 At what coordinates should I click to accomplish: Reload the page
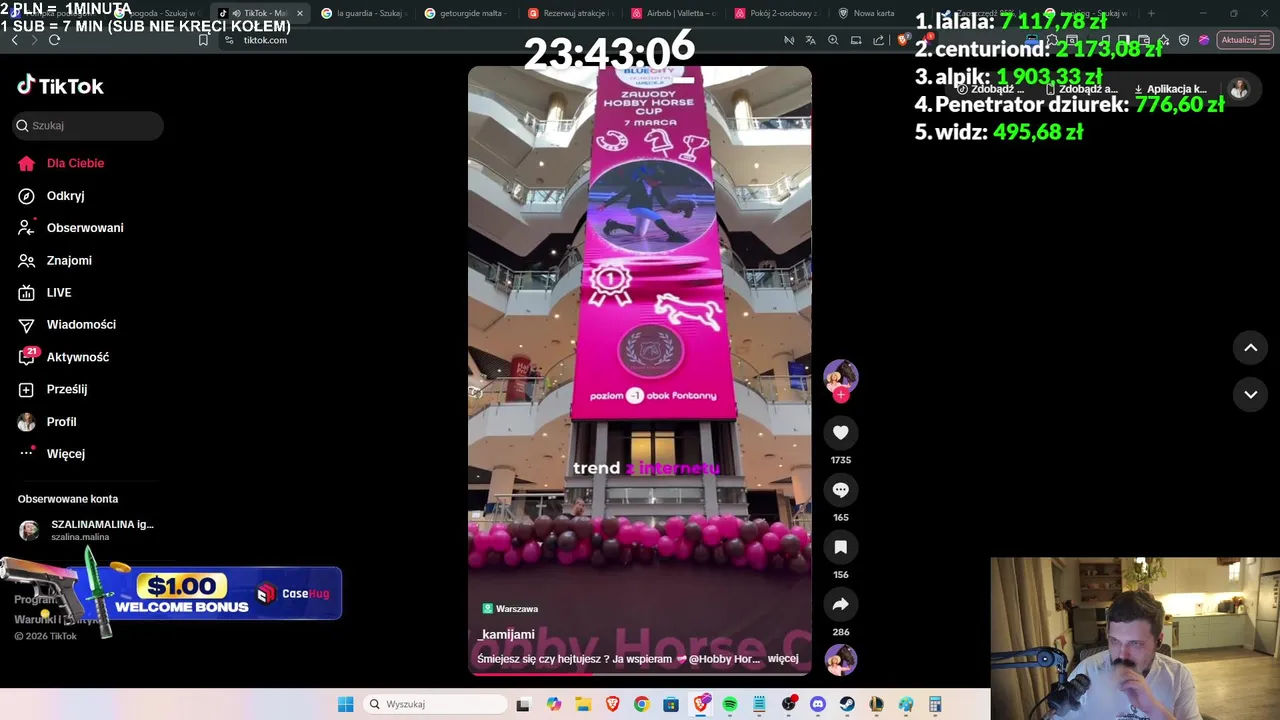pos(54,40)
